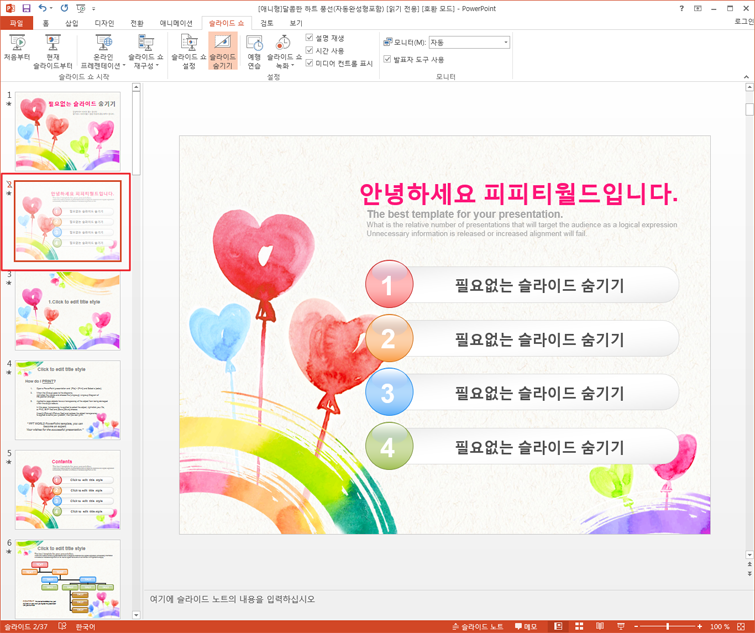Switch to the 보기 (View) tab
Viewport: 755px width, 633px height.
(x=296, y=23)
